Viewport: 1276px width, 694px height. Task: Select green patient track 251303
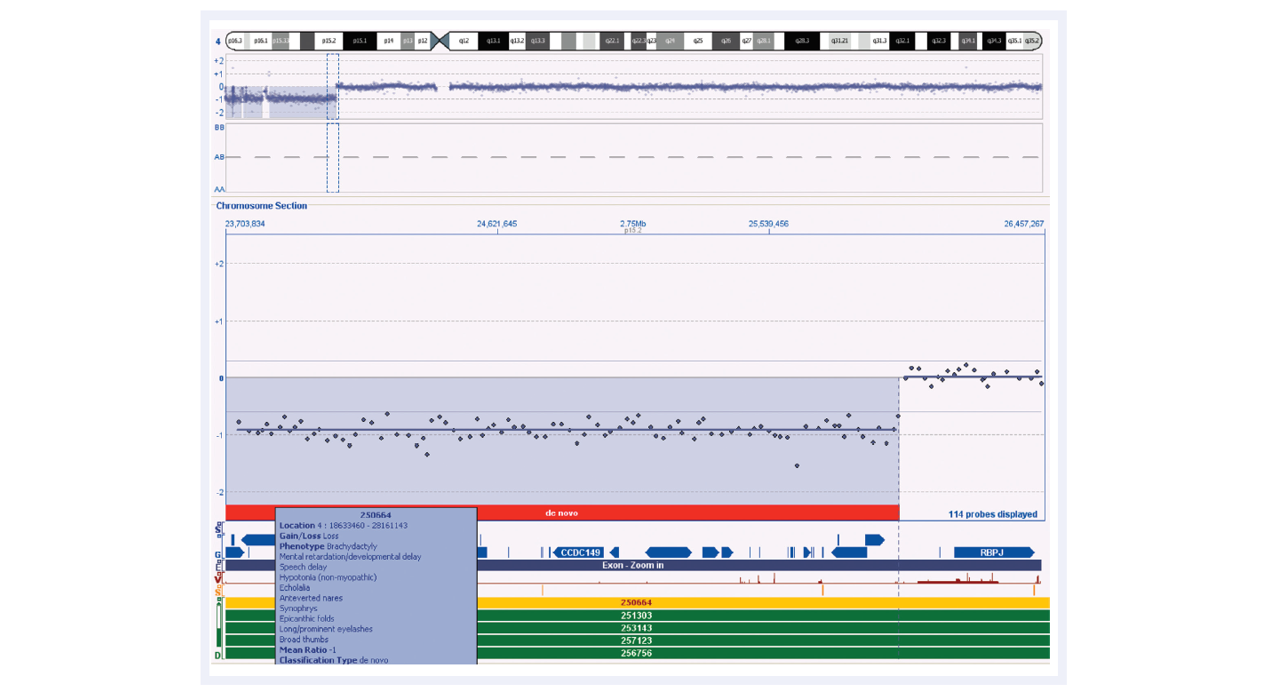coord(637,616)
